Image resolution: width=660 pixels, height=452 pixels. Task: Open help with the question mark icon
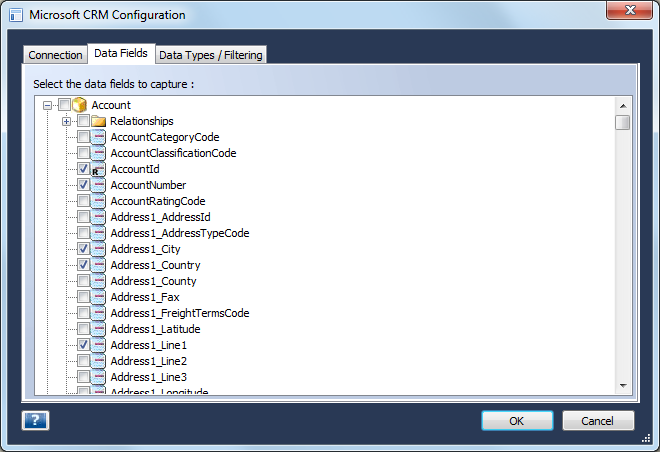[x=35, y=420]
